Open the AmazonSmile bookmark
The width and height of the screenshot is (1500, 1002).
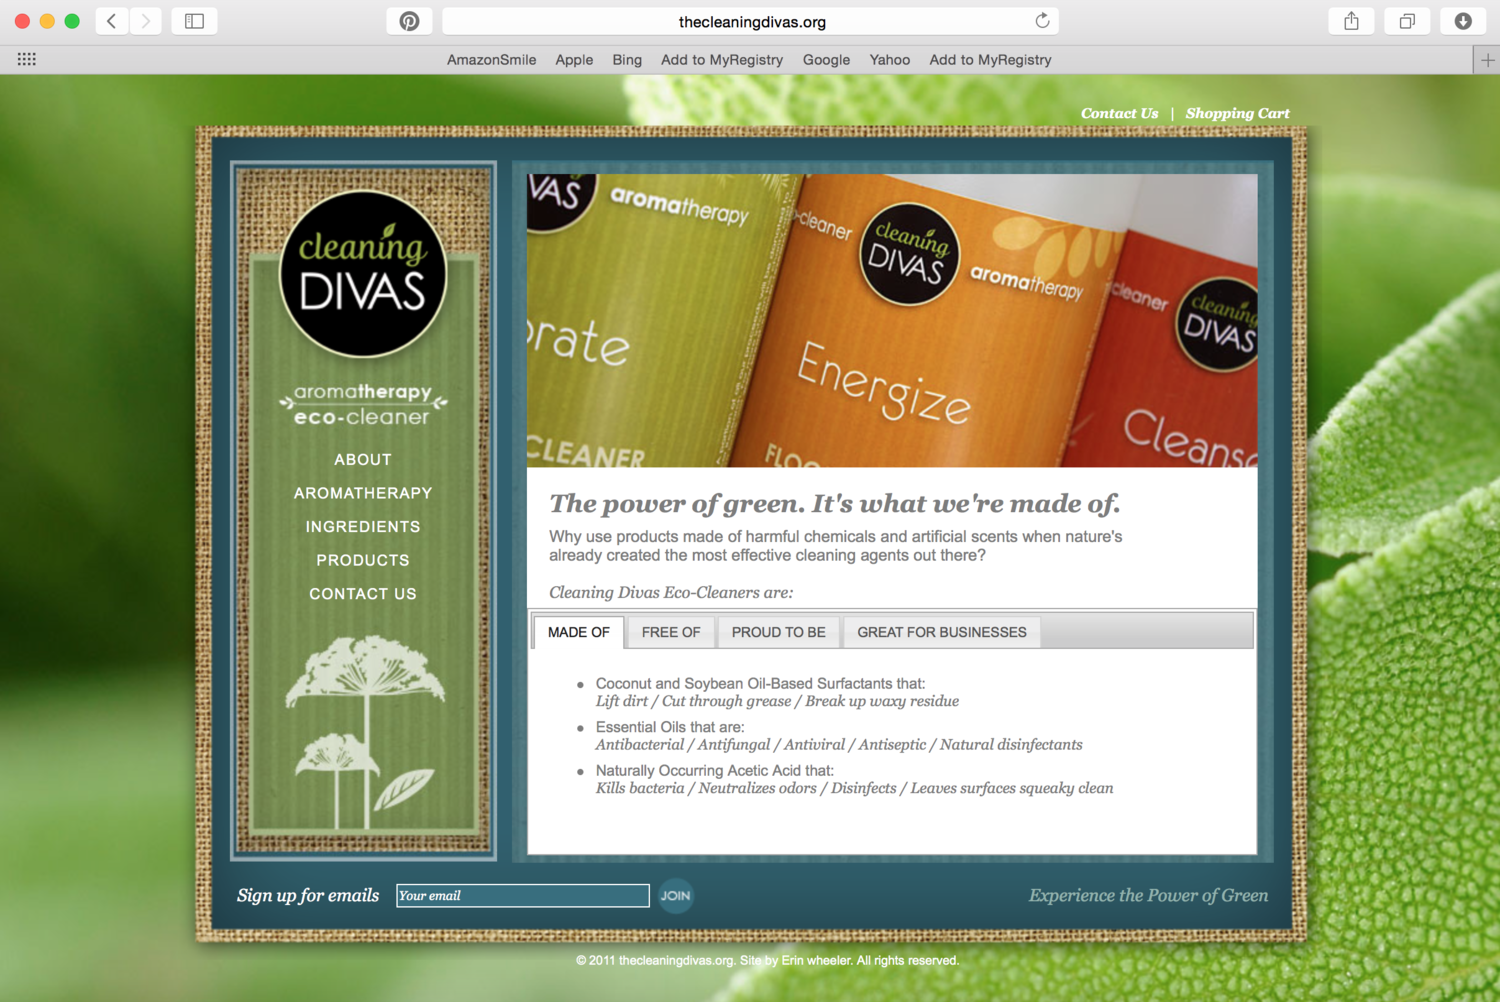coord(491,60)
